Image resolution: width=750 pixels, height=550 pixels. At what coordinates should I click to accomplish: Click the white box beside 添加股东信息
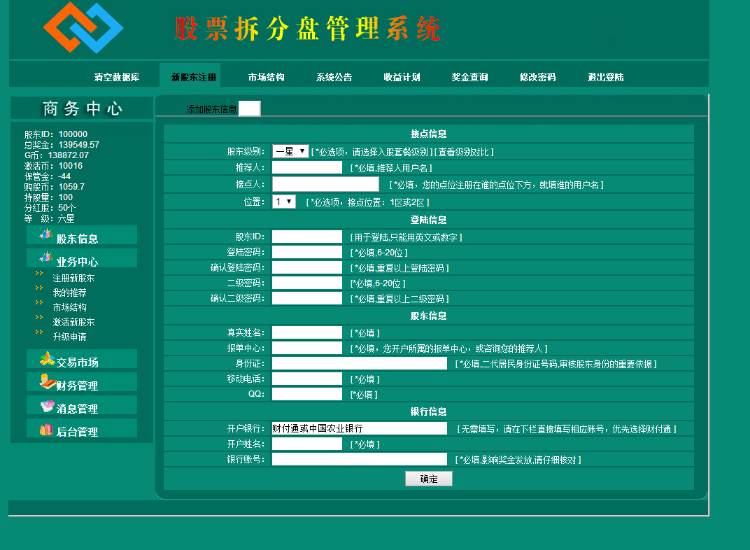[x=250, y=109]
